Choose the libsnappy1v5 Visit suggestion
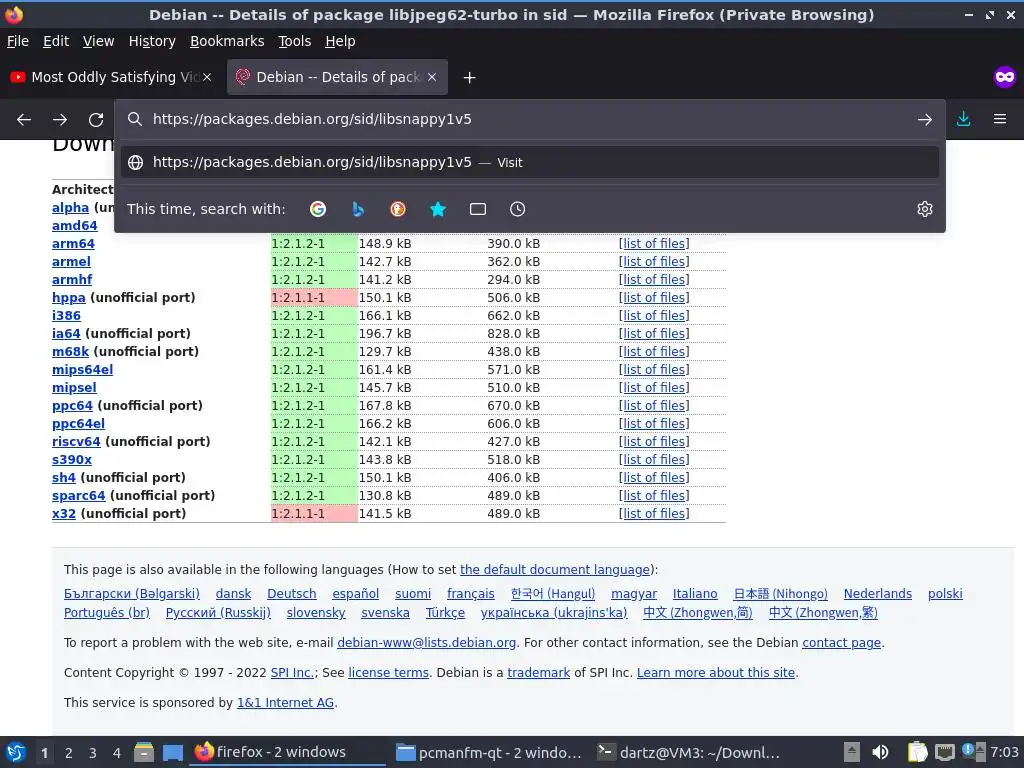 pyautogui.click(x=530, y=163)
